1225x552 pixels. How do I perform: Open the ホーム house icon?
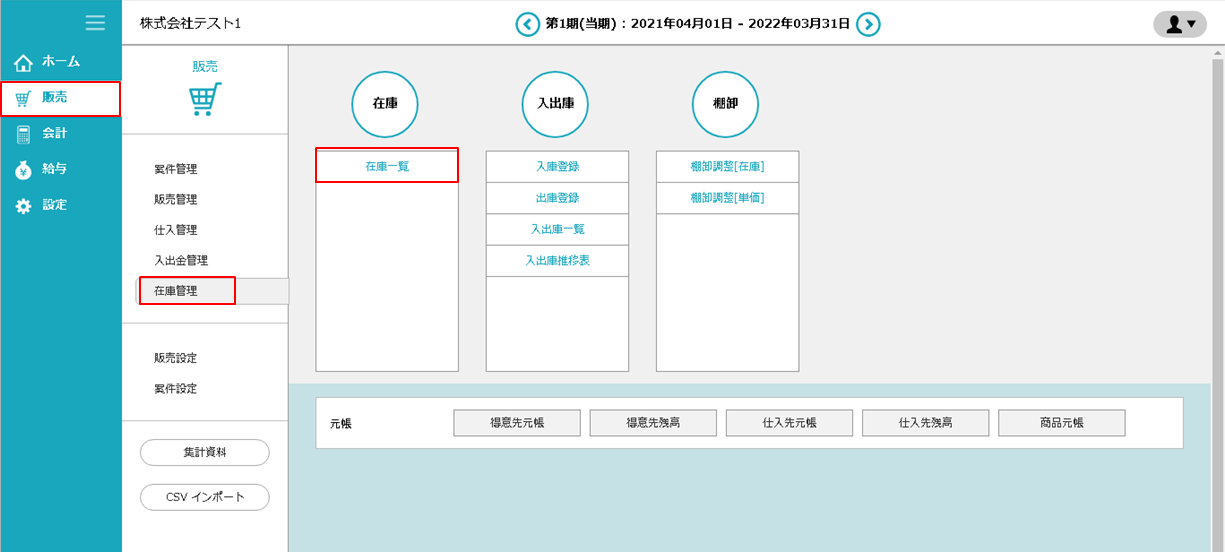tap(23, 63)
